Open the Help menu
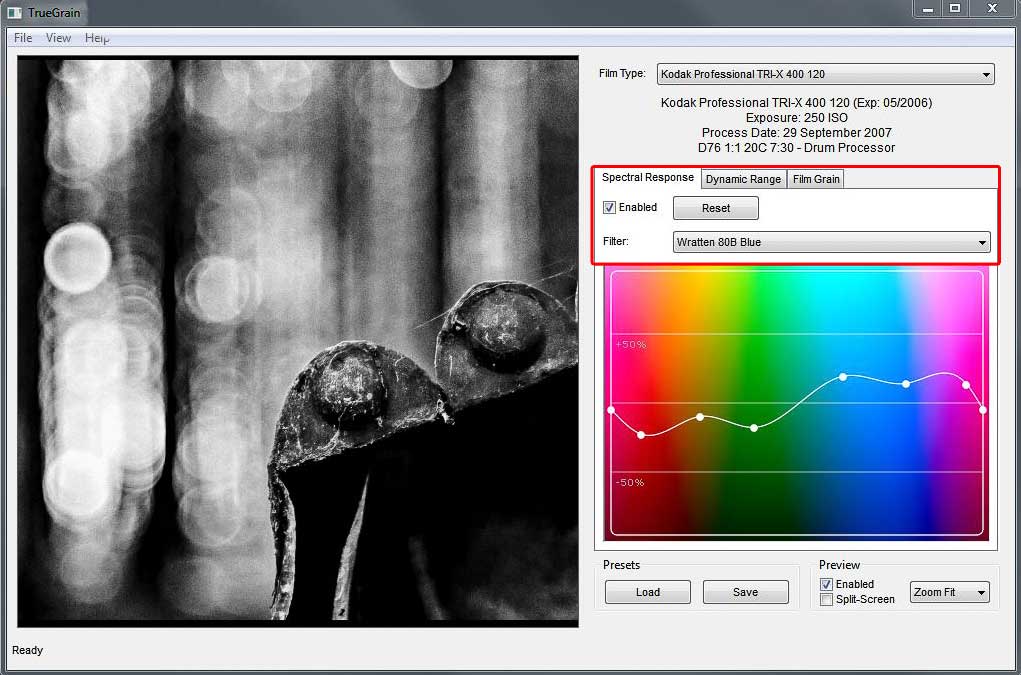The image size is (1021, 675). (x=97, y=38)
